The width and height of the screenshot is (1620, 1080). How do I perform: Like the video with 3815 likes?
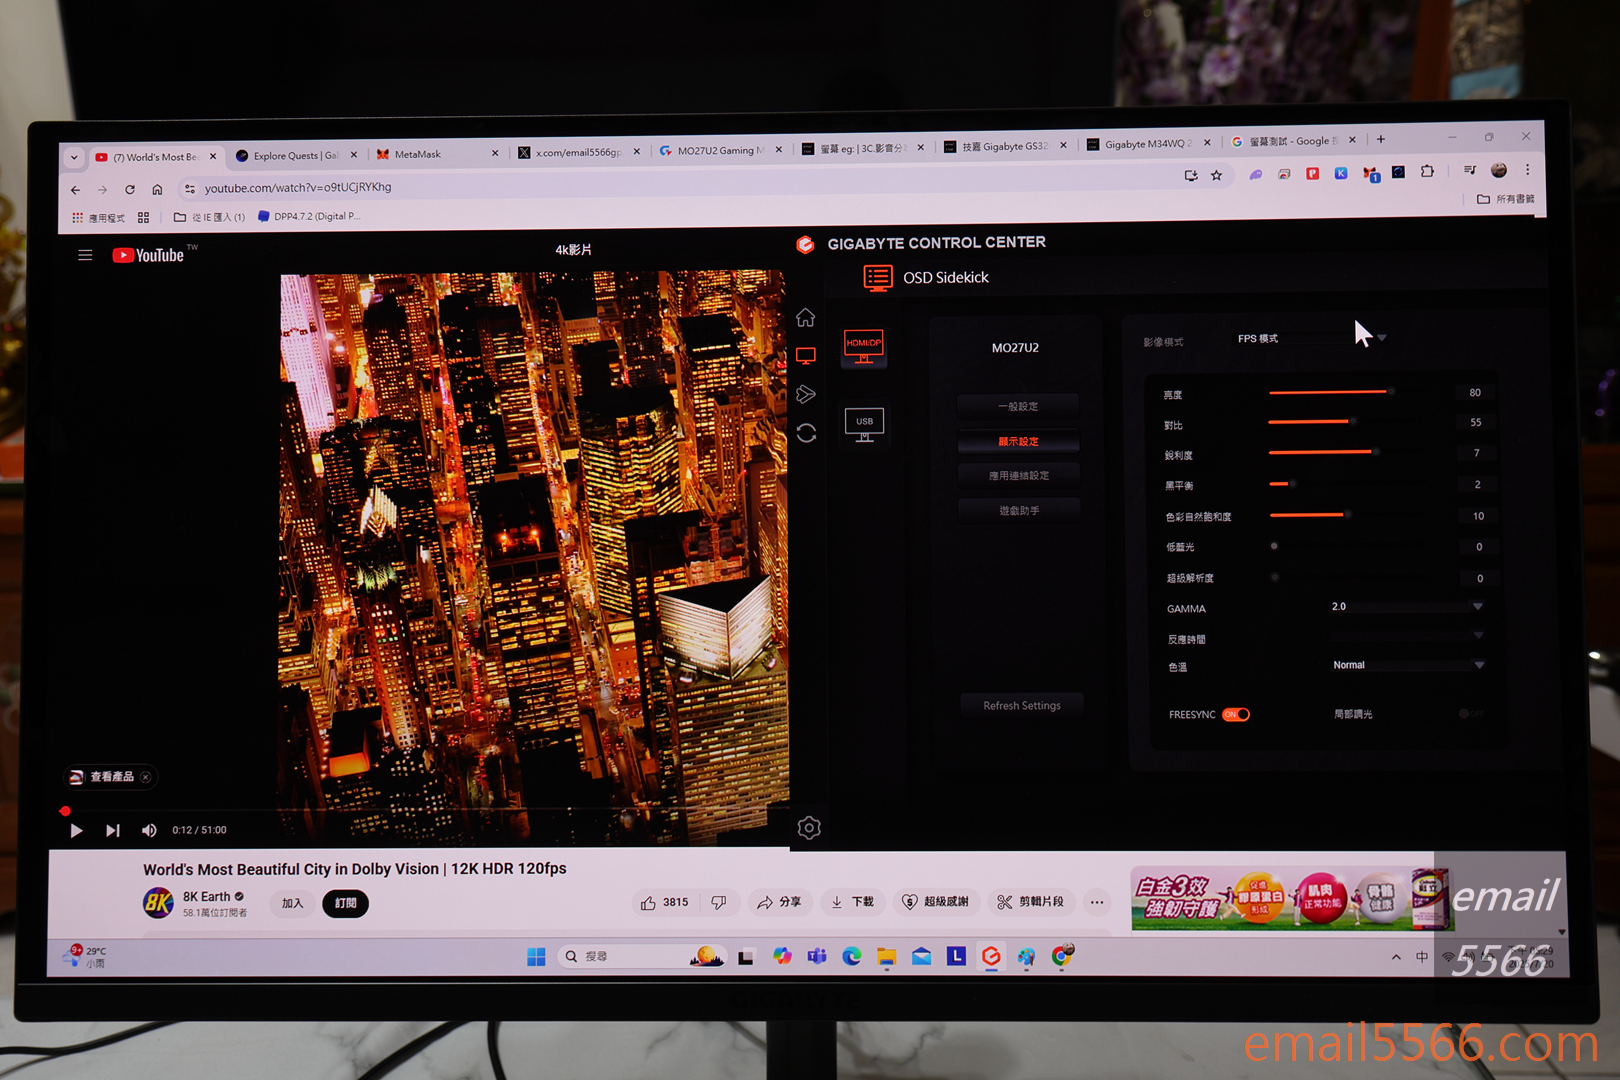[x=664, y=902]
